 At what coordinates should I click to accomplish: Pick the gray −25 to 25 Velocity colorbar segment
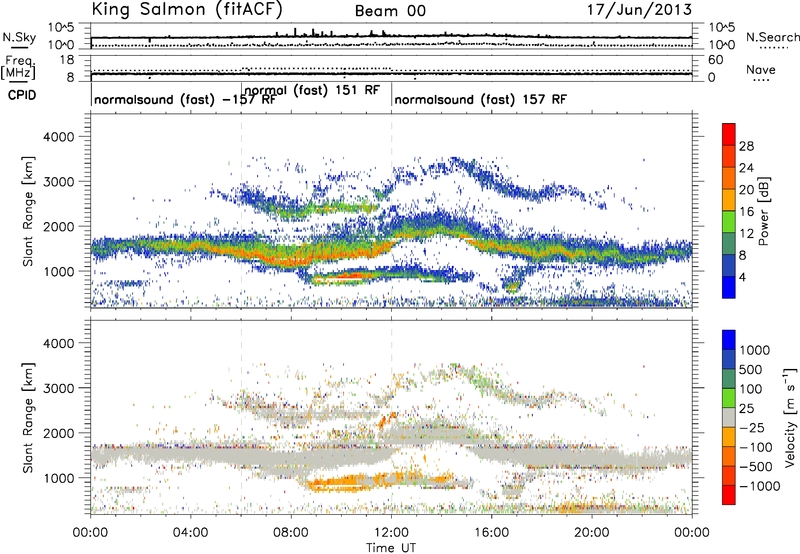[729, 417]
